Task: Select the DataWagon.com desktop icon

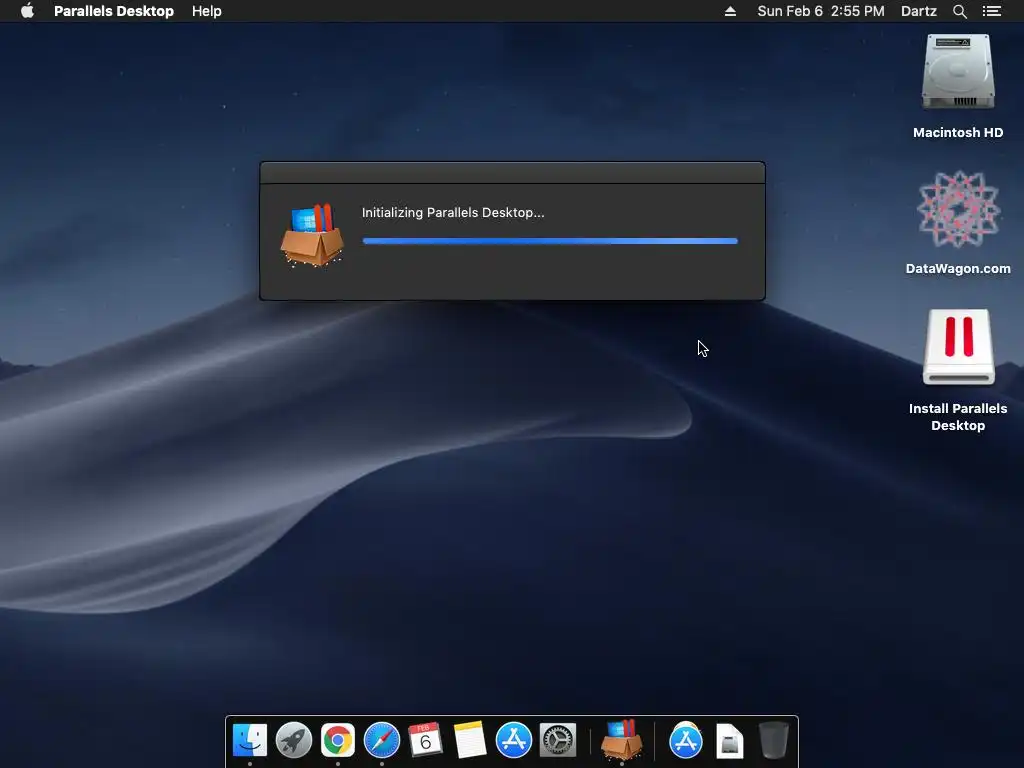Action: (x=958, y=209)
